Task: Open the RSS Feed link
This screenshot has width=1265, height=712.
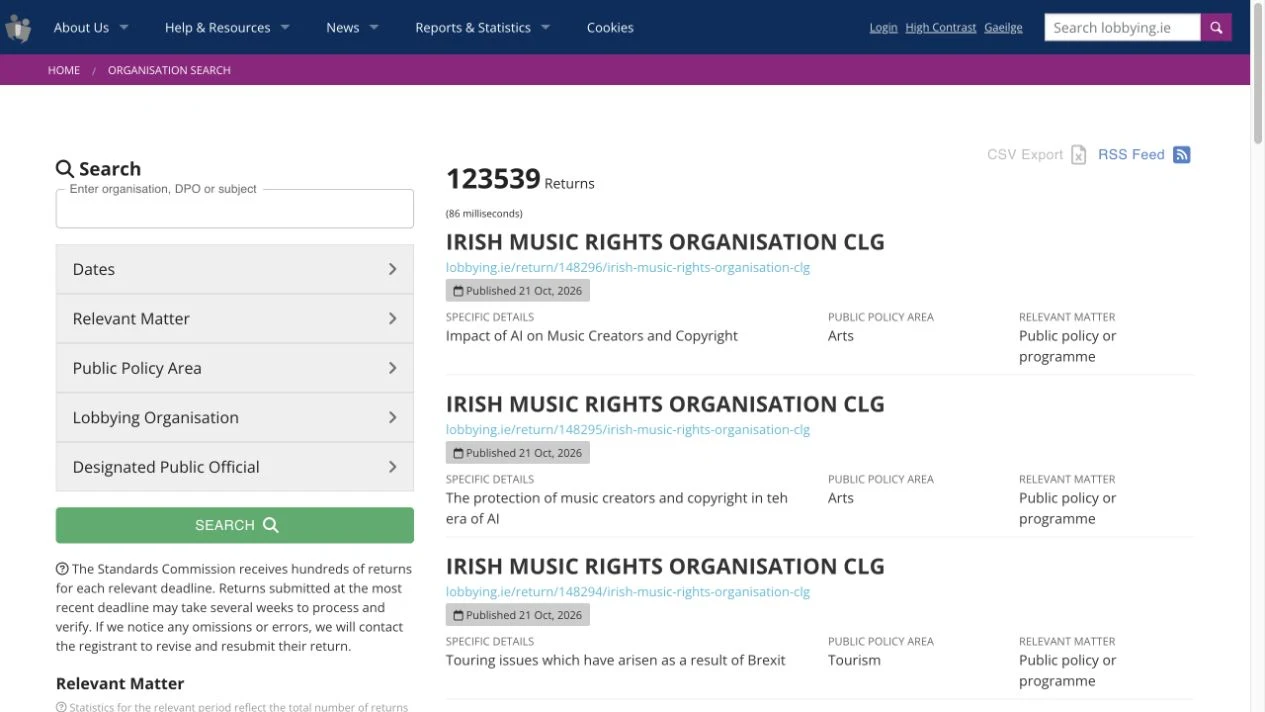Action: pyautogui.click(x=1131, y=155)
